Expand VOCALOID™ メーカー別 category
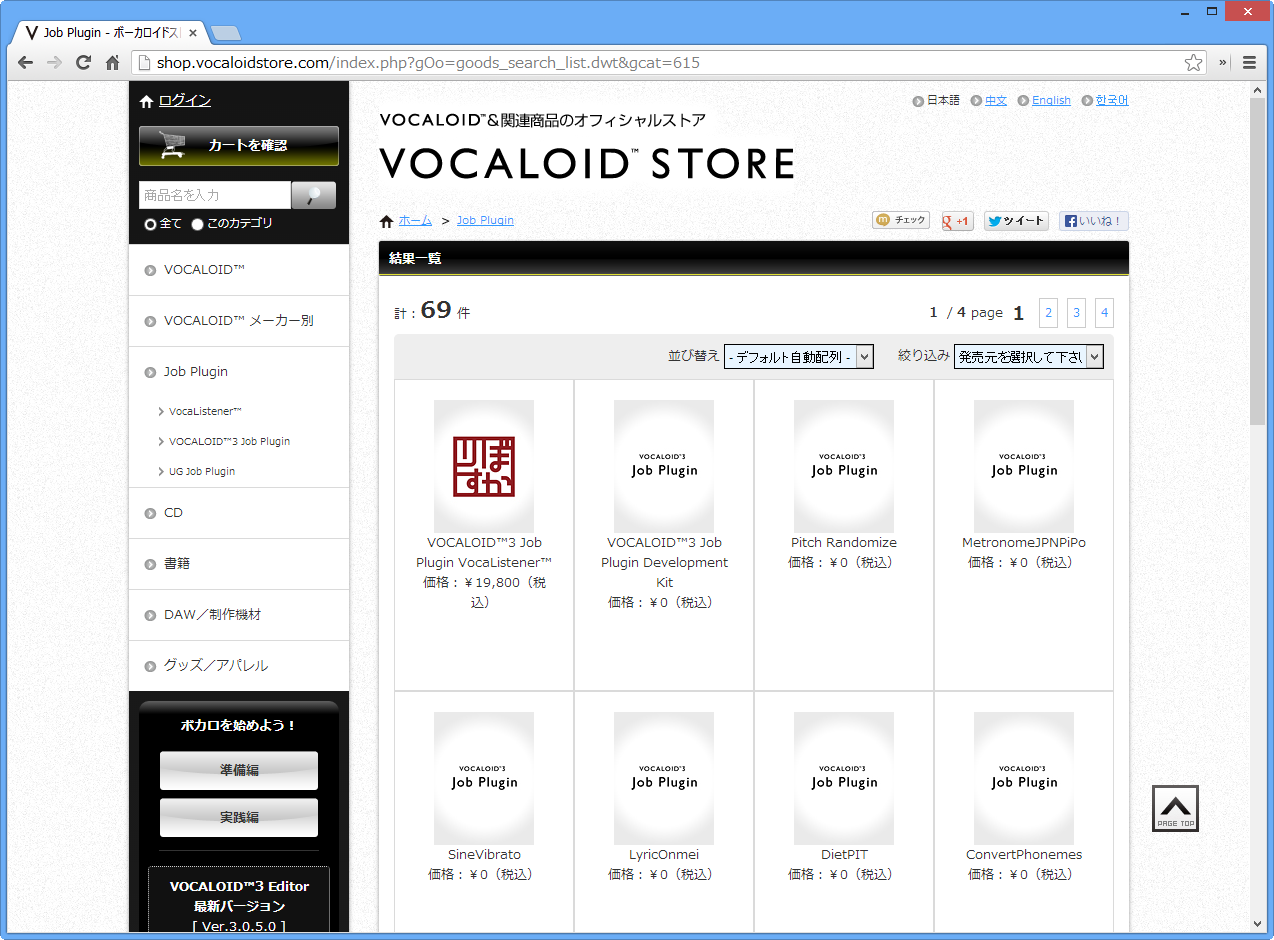 pos(239,321)
